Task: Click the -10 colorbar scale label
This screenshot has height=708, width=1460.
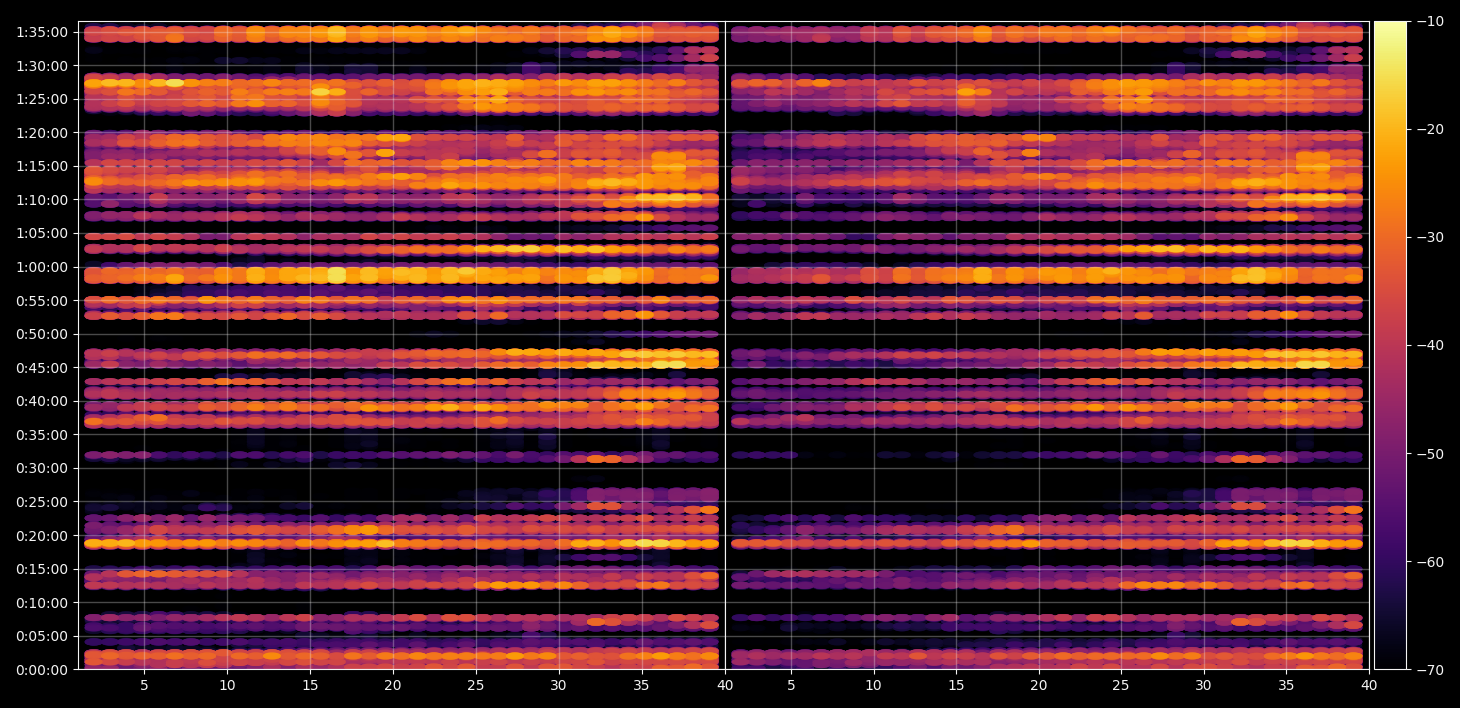Action: coord(1429,21)
